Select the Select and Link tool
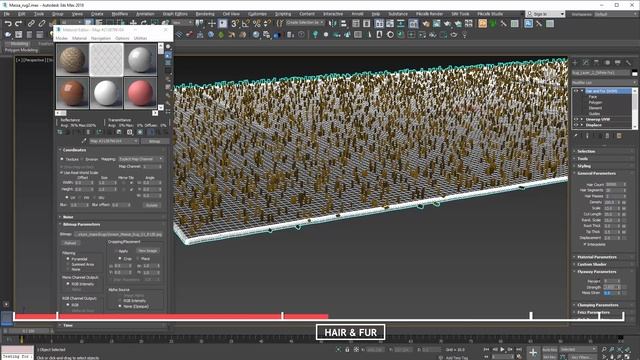 [x=31, y=24]
